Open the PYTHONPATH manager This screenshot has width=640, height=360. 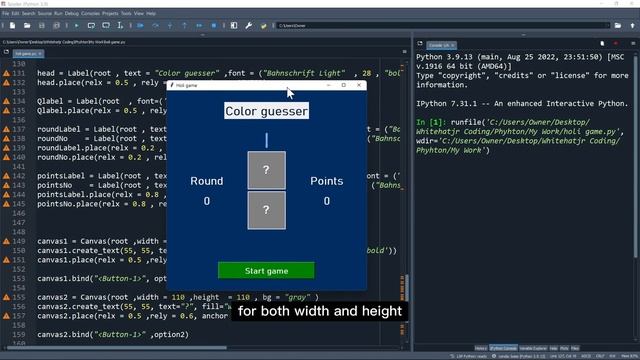[263, 26]
